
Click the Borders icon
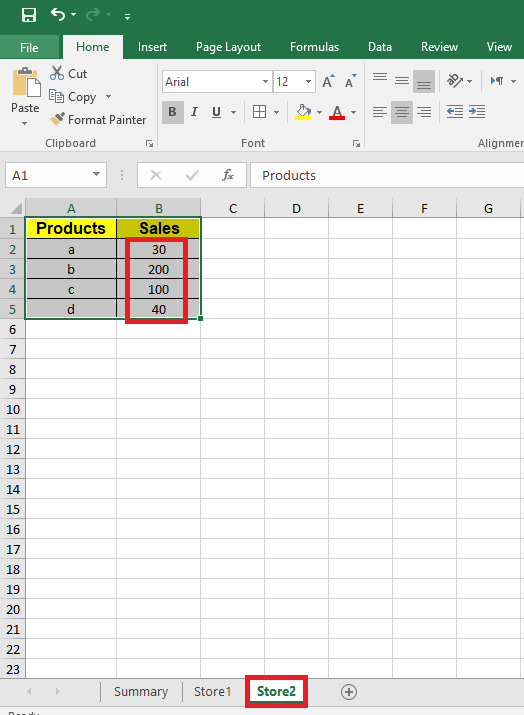[259, 112]
